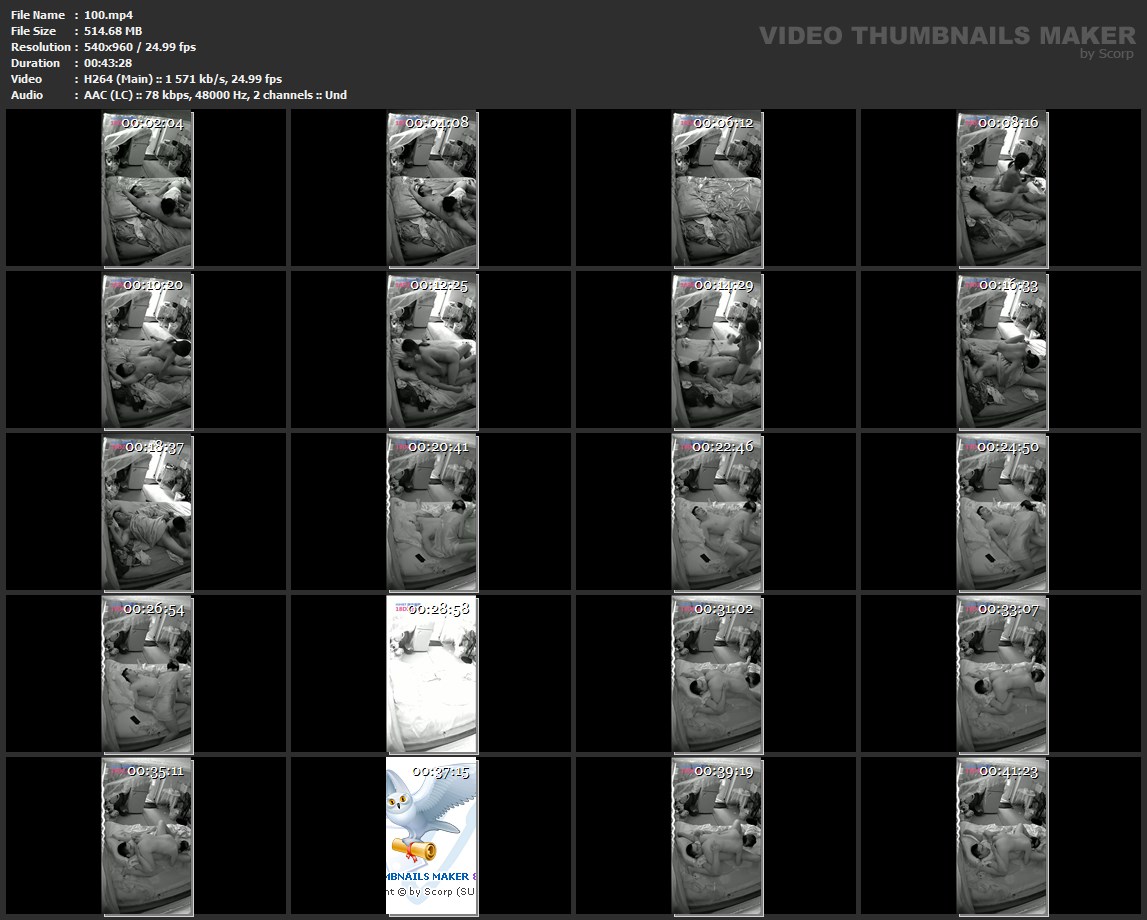Click the frame labeled 00:10:20
Screen dimensions: 1147x920
tap(147, 351)
